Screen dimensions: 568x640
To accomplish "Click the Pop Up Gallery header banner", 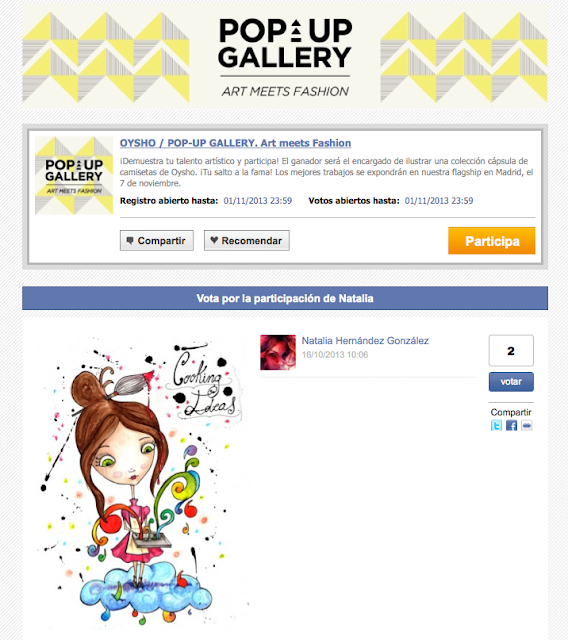I will pyautogui.click(x=285, y=57).
